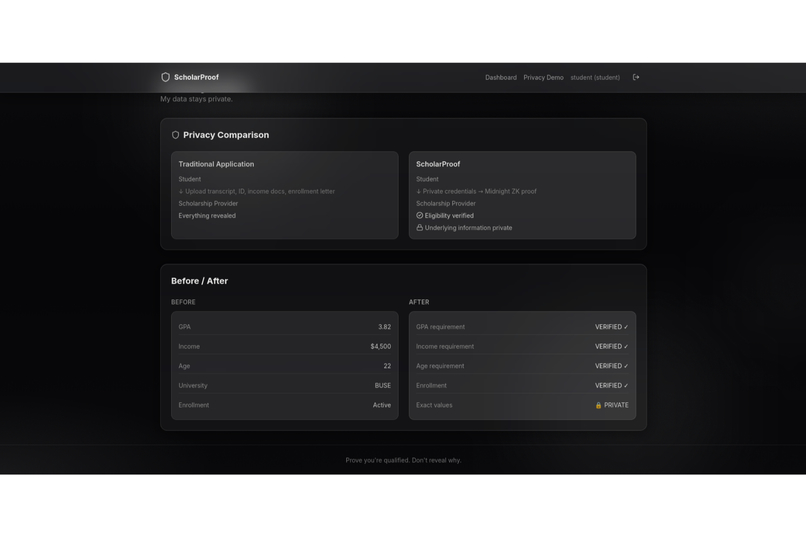Image resolution: width=806 pixels, height=537 pixels.
Task: Click Student label in ScholarProof card
Action: 427,179
